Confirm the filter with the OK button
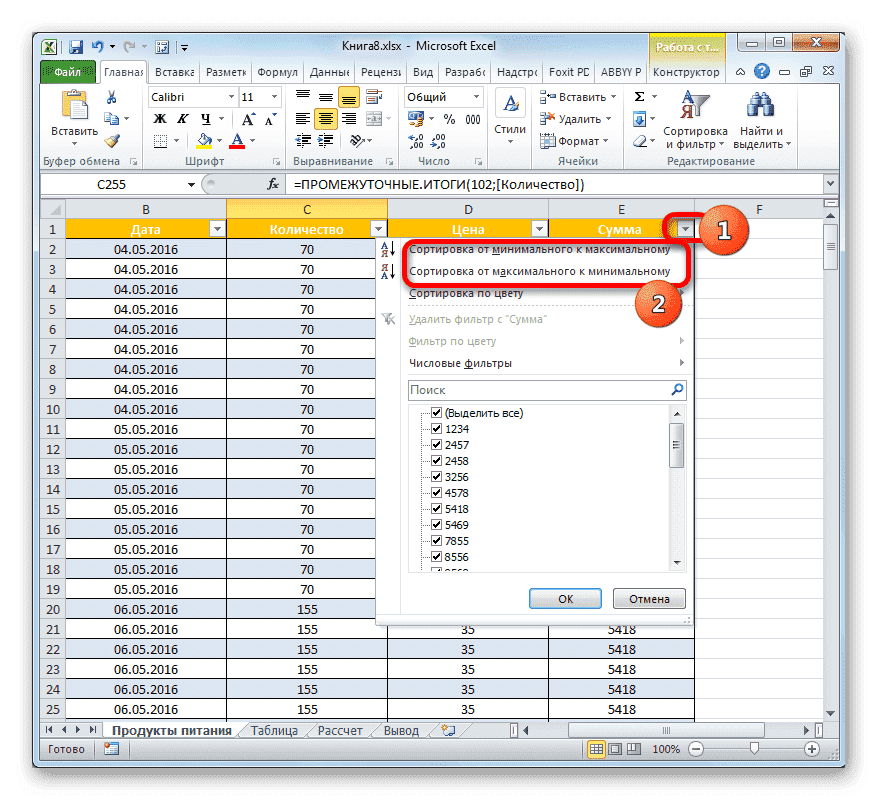 click(565, 598)
